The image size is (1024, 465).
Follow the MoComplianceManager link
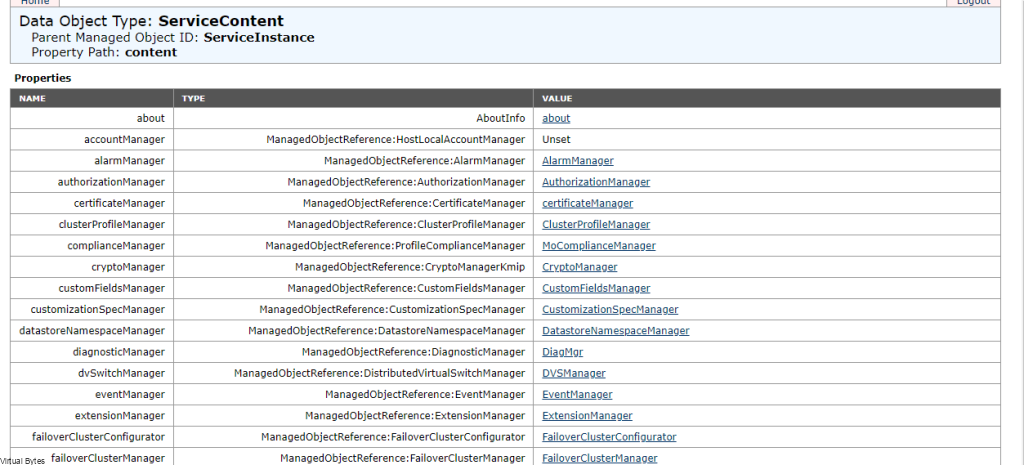tap(599, 246)
